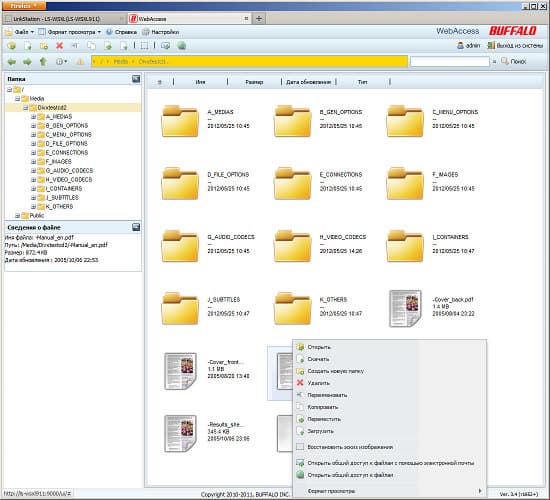The height and width of the screenshot is (500, 550).
Task: Collapse the Папка panel with its header icon
Action: (x=136, y=79)
